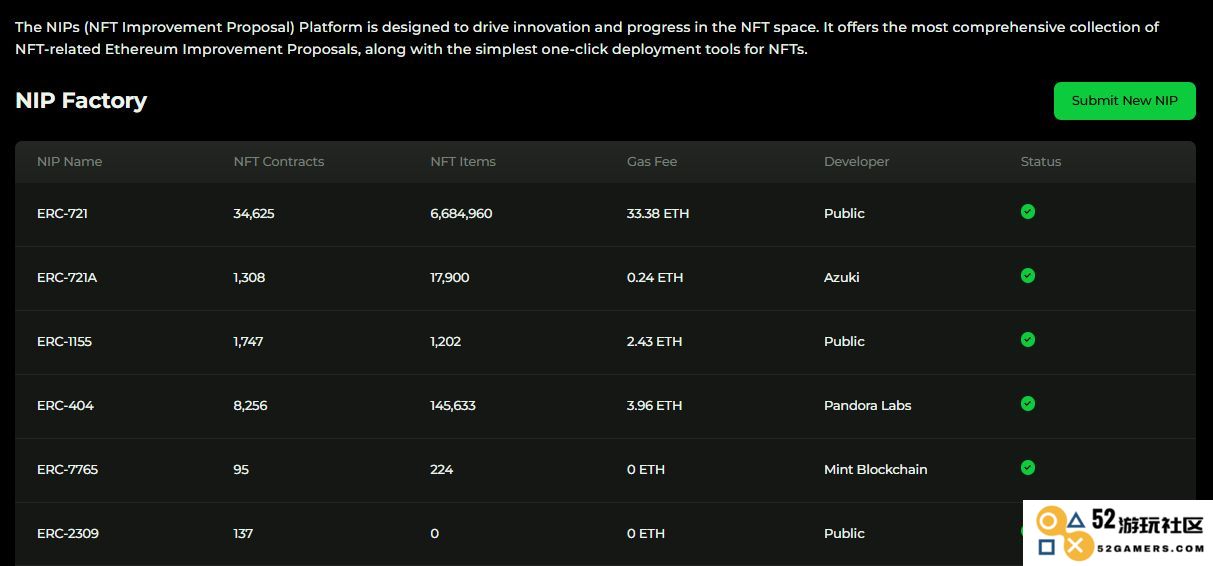Image resolution: width=1213 pixels, height=566 pixels.
Task: Click the ERC-1155 green status checkmark
Action: coord(1027,340)
